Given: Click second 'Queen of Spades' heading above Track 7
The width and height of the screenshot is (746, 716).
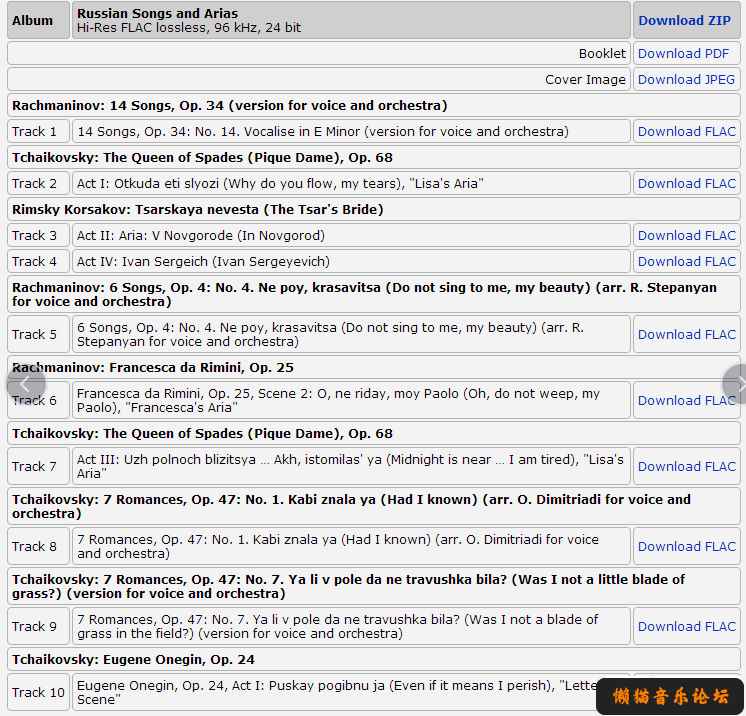Looking at the screenshot, I should (202, 433).
